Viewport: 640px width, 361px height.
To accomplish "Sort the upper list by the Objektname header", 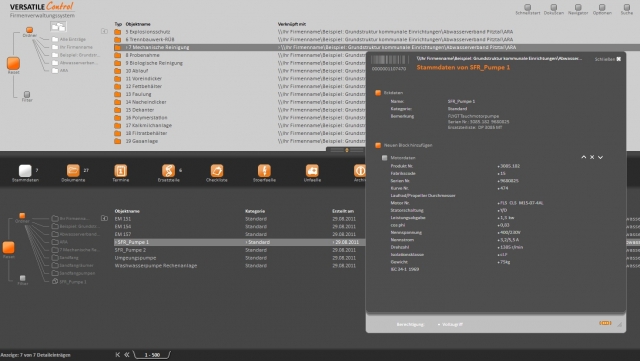I will click(138, 24).
